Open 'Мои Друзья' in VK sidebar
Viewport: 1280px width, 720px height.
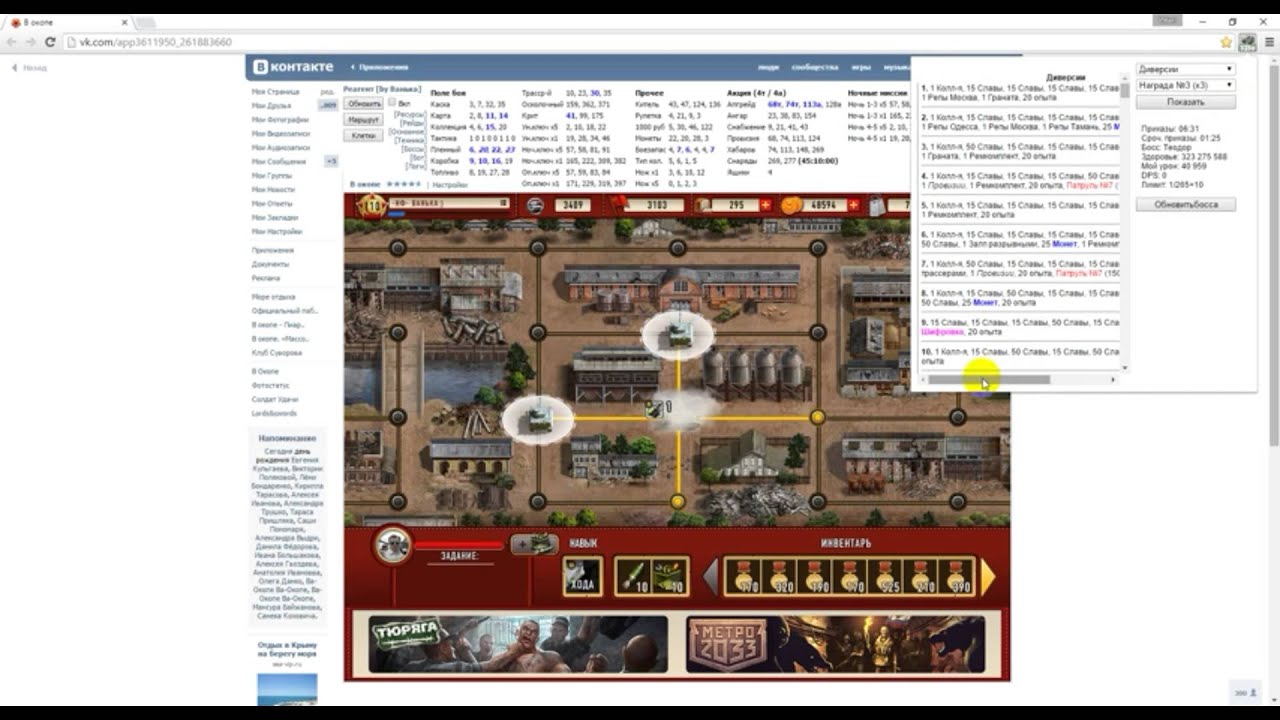point(272,105)
